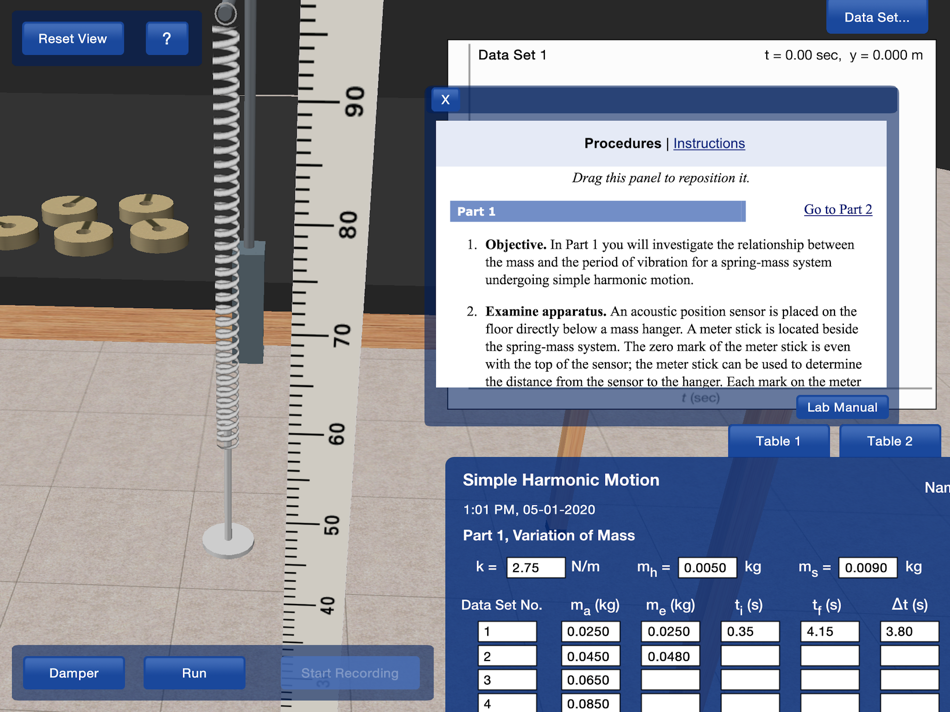Click the Reset View button
The width and height of the screenshot is (950, 712).
[x=73, y=39]
